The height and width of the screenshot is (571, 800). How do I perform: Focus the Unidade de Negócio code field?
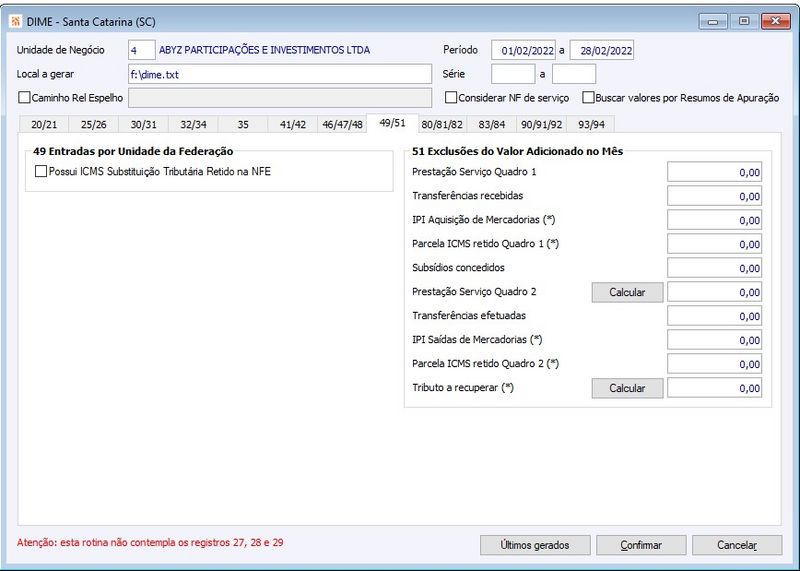coord(141,50)
